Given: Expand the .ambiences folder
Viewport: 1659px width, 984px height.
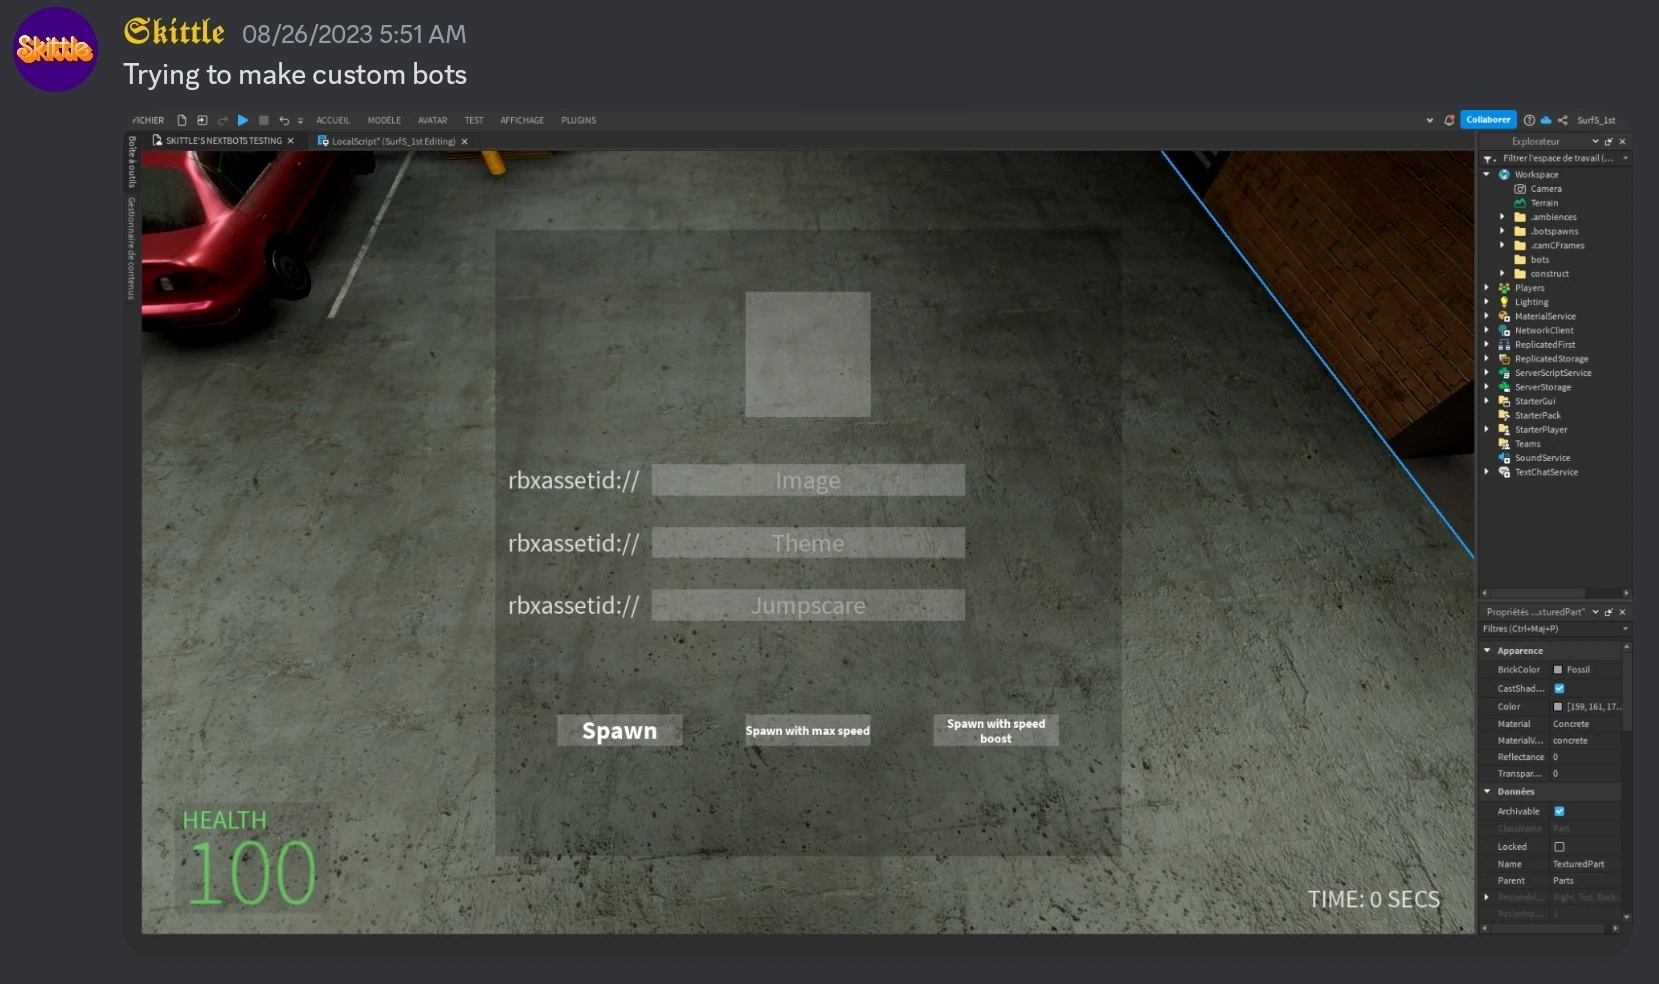Looking at the screenshot, I should pyautogui.click(x=1502, y=217).
